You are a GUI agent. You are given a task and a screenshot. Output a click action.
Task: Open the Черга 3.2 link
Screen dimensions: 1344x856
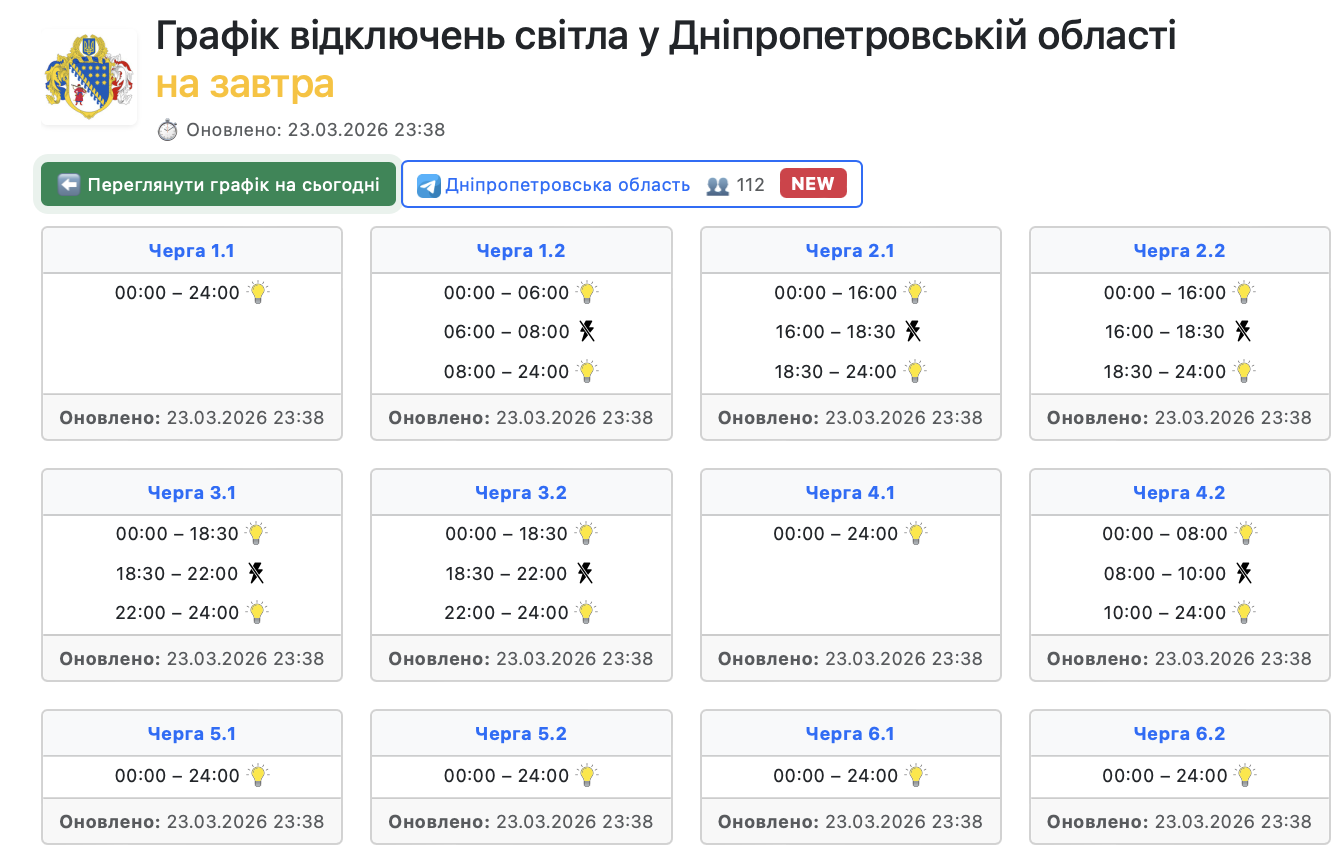coord(521,493)
